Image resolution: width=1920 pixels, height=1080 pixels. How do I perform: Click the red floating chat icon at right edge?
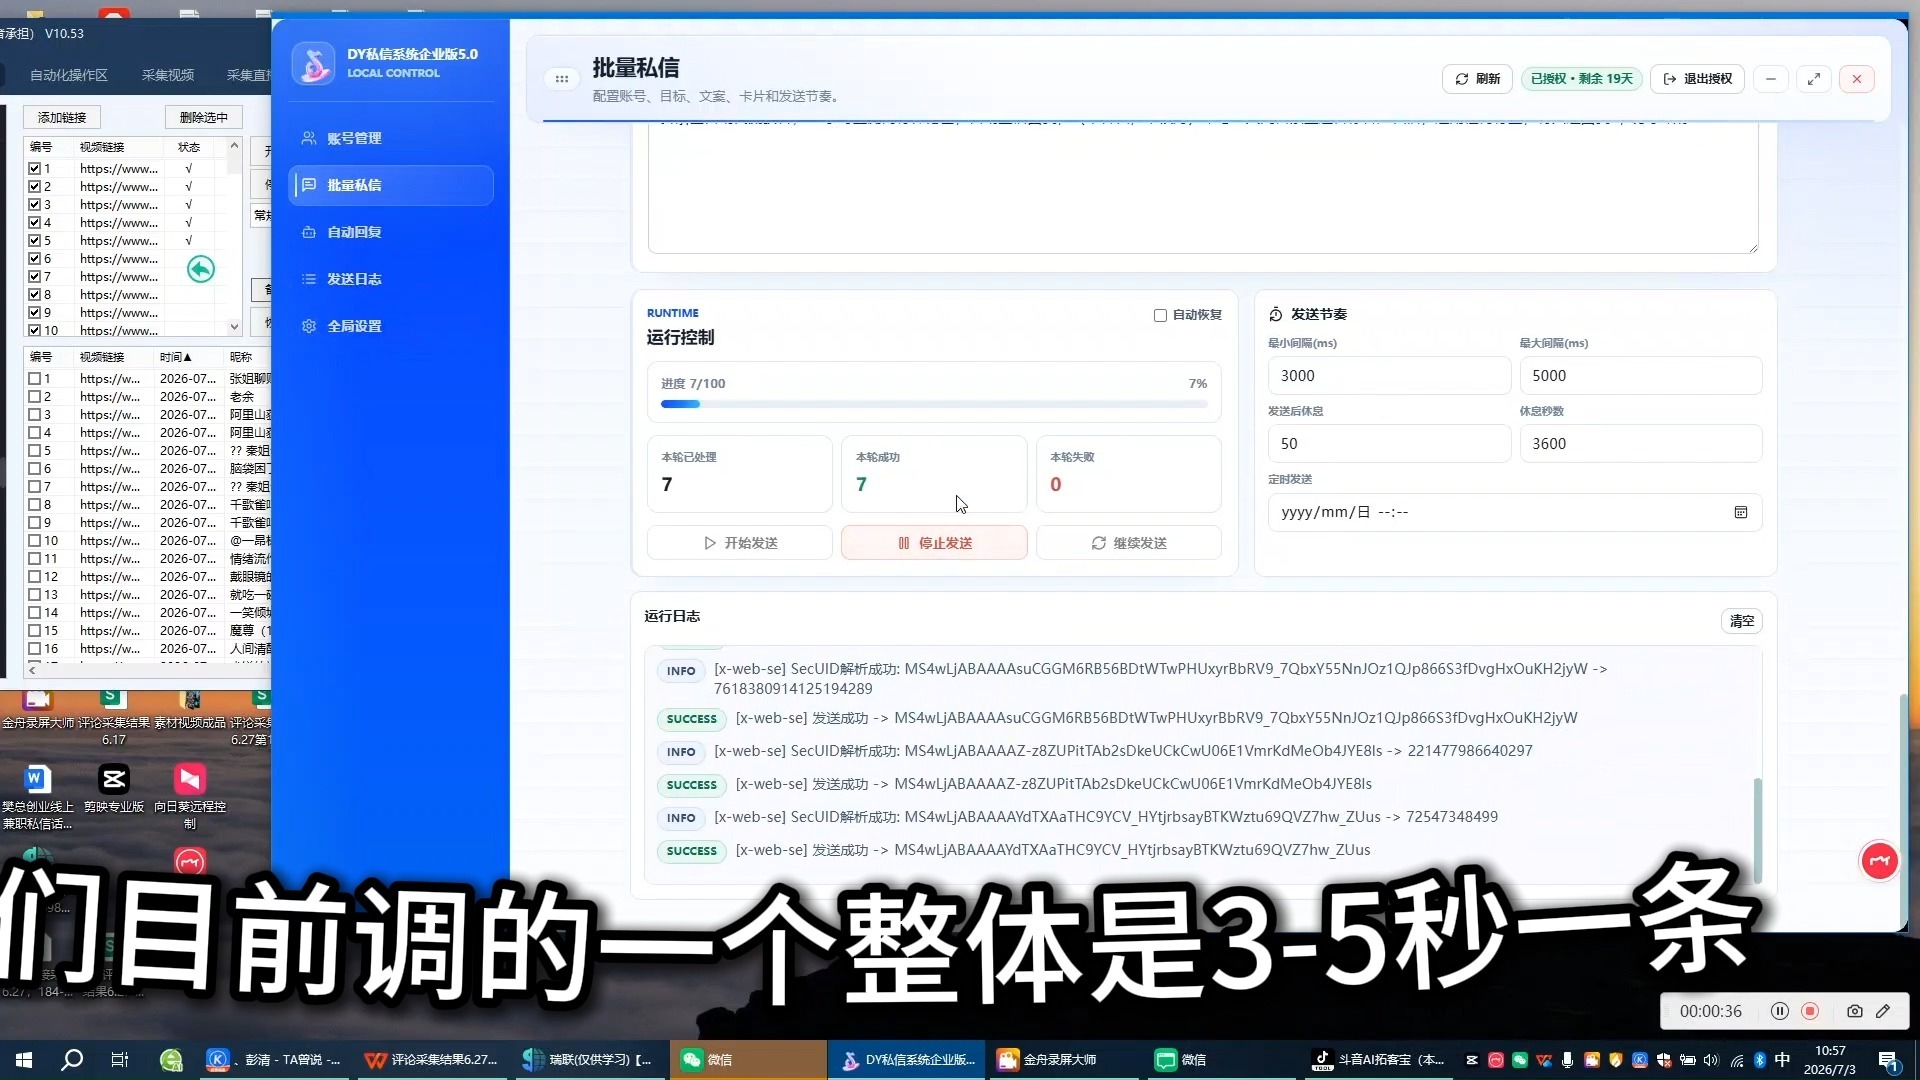click(1879, 861)
